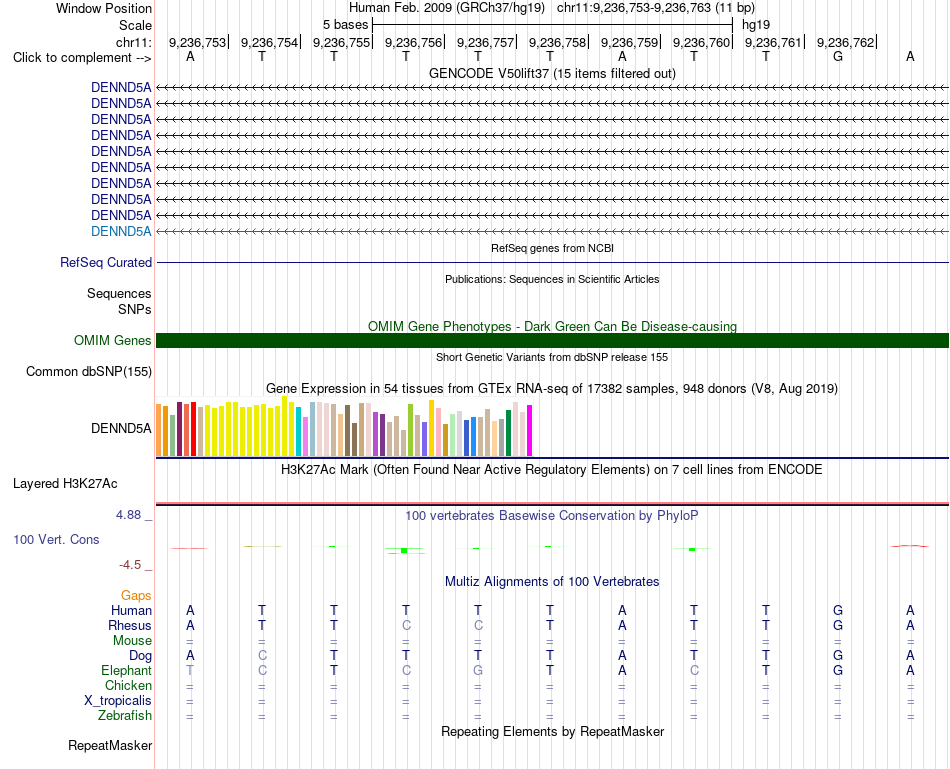Click the RepeatMasker track label

pyautogui.click(x=110, y=745)
